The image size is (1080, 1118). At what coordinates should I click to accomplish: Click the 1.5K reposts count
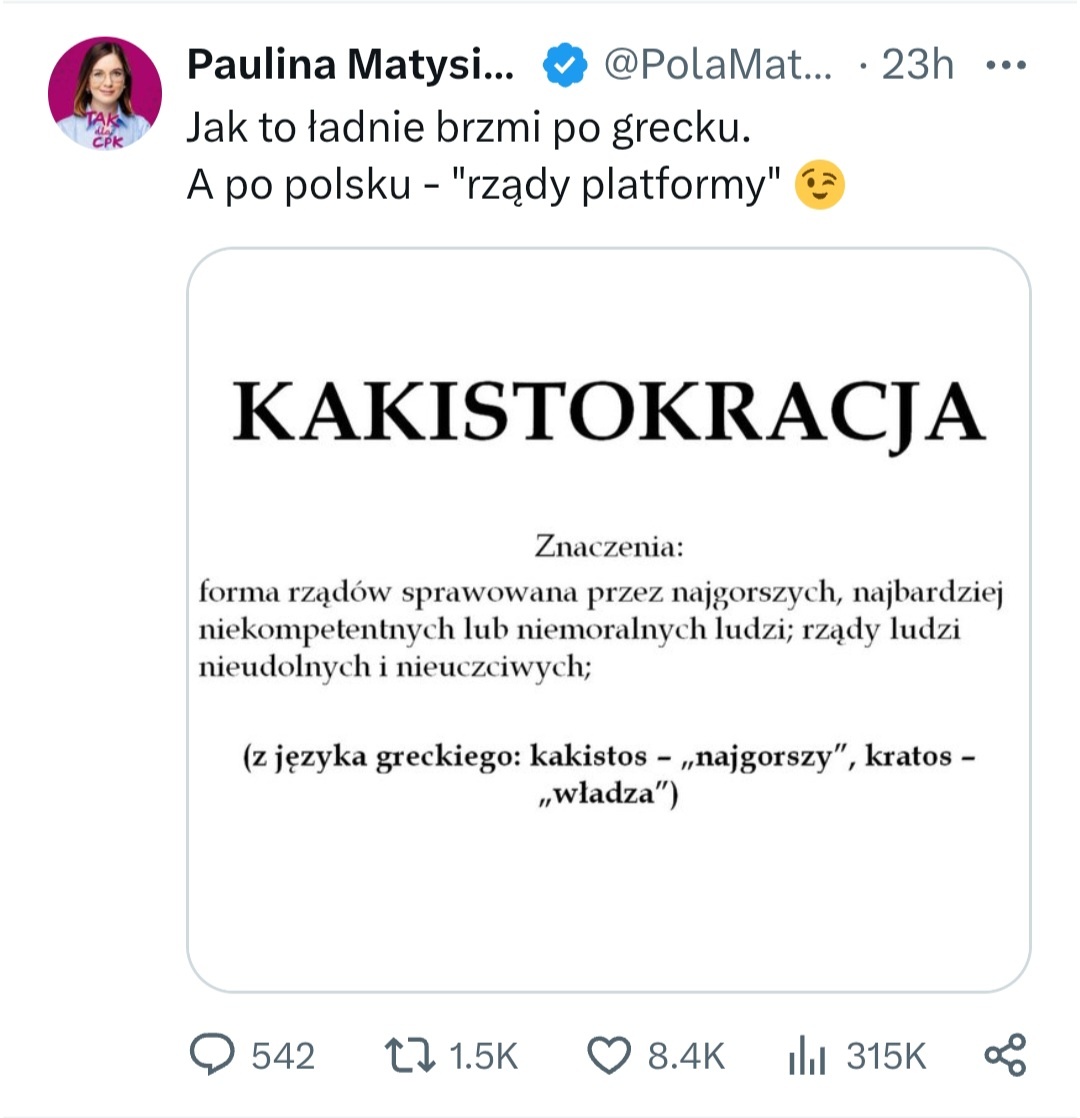[x=484, y=1056]
